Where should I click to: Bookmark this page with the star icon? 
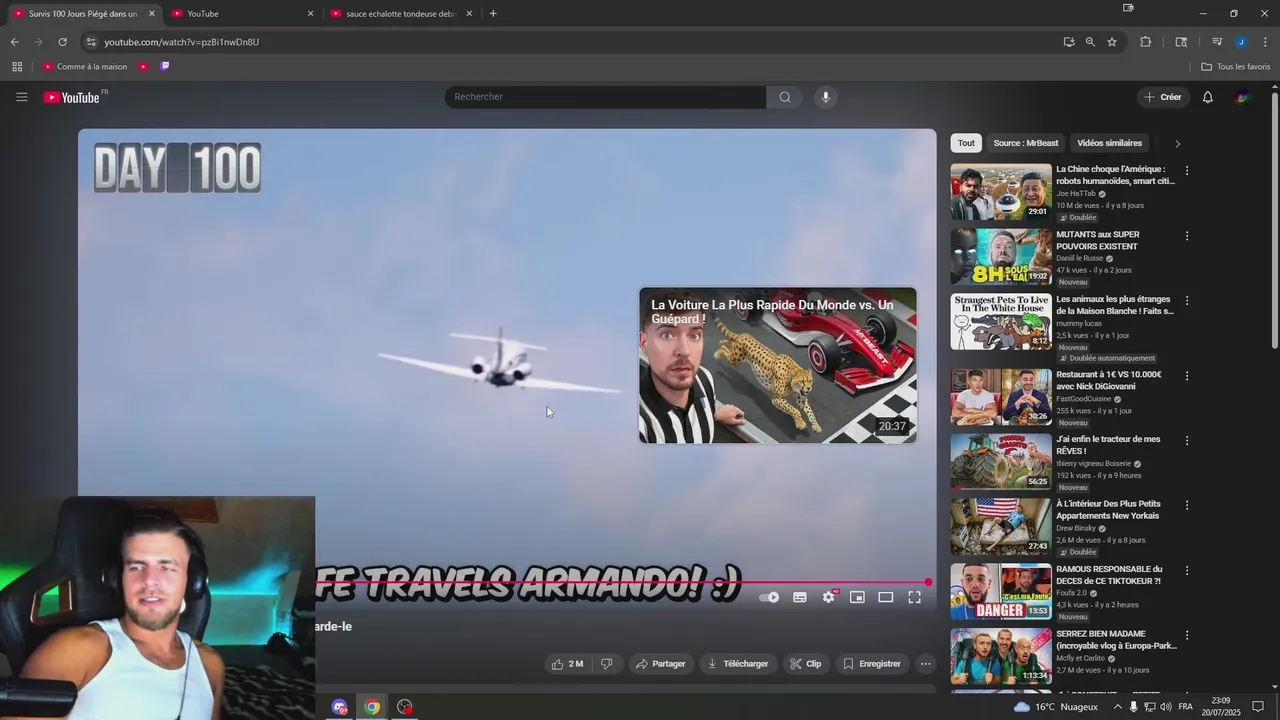point(1112,42)
